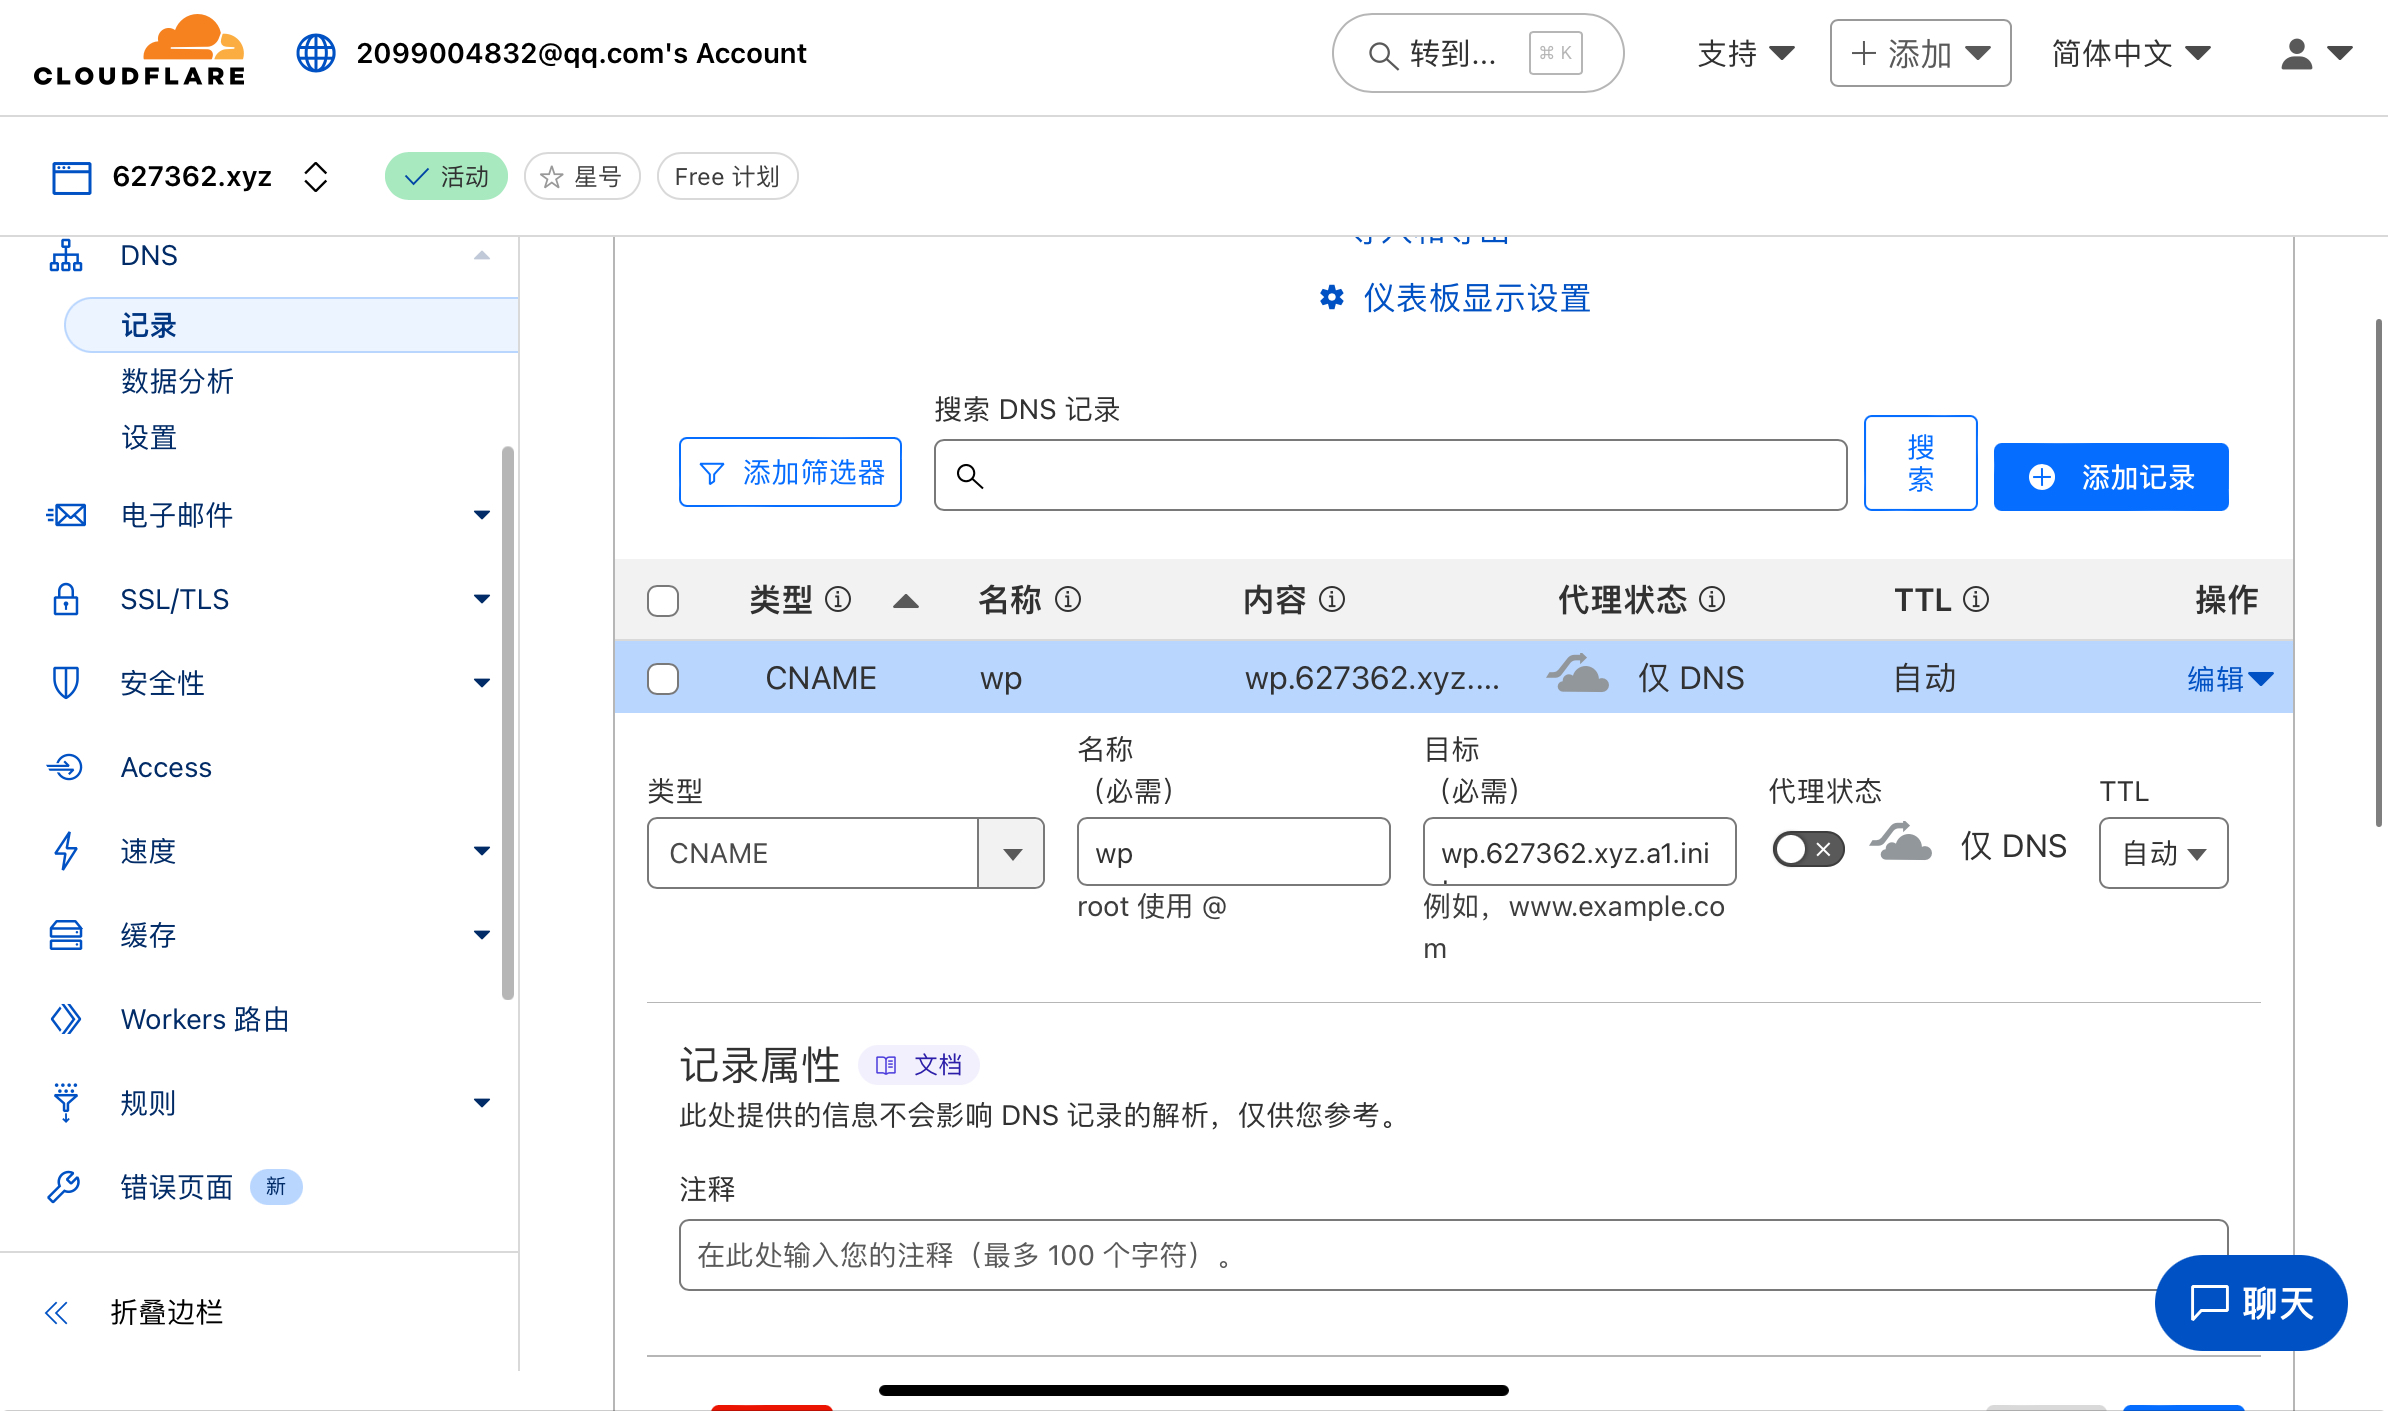Select 数据分析 in DNS submenu
2388x1411 pixels.
click(177, 381)
